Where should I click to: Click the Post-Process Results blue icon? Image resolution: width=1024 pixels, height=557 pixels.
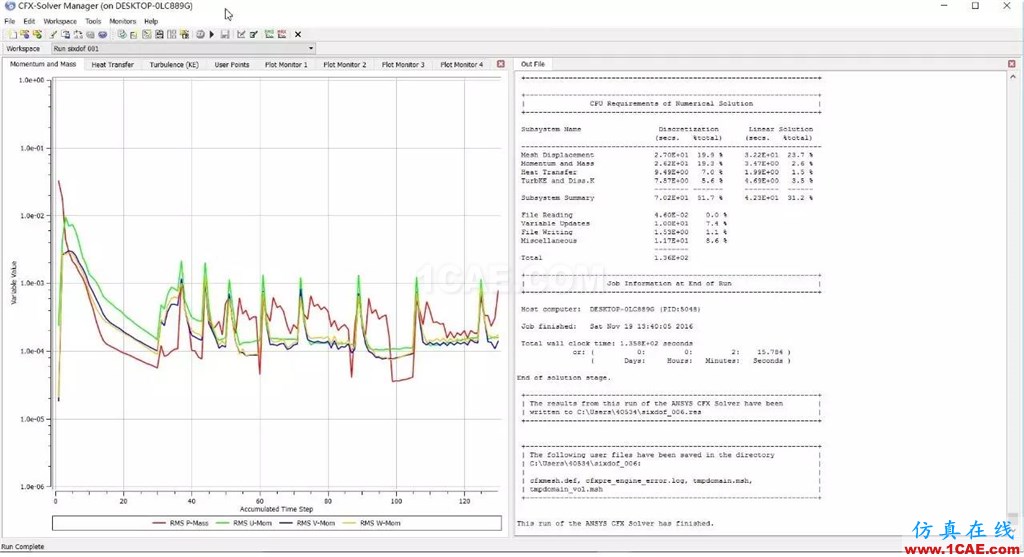(103, 34)
